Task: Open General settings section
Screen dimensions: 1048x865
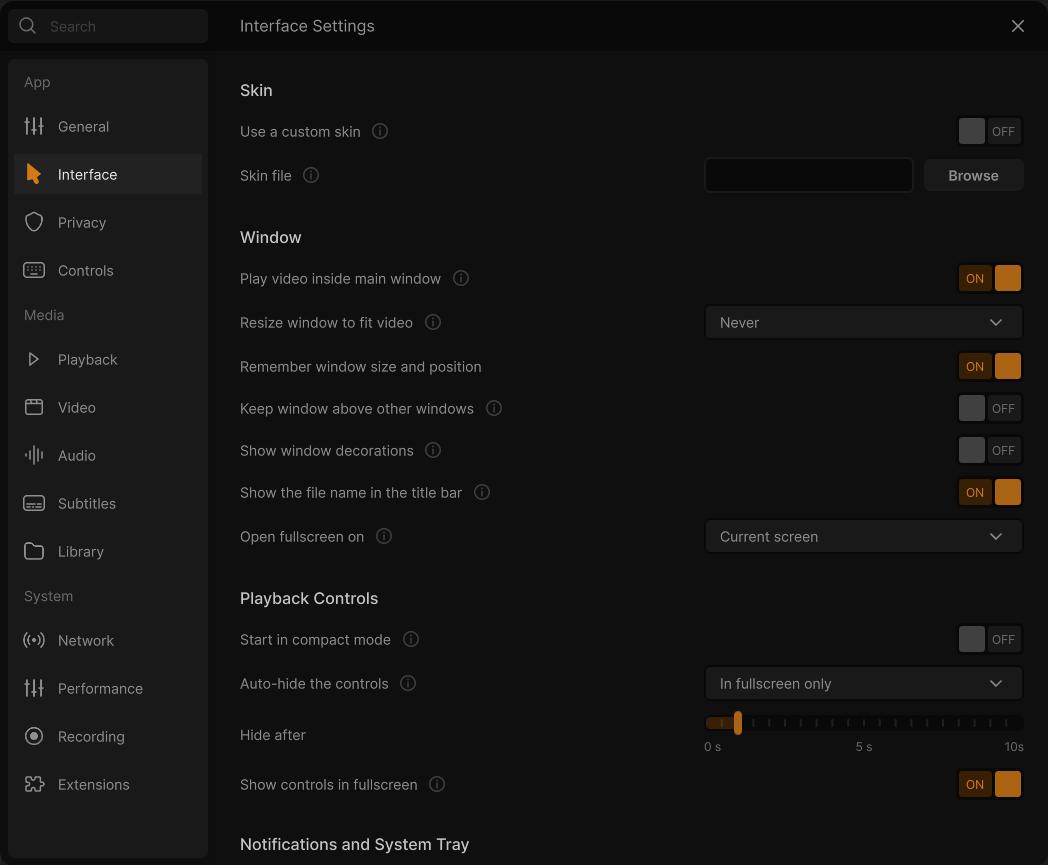Action: 108,126
